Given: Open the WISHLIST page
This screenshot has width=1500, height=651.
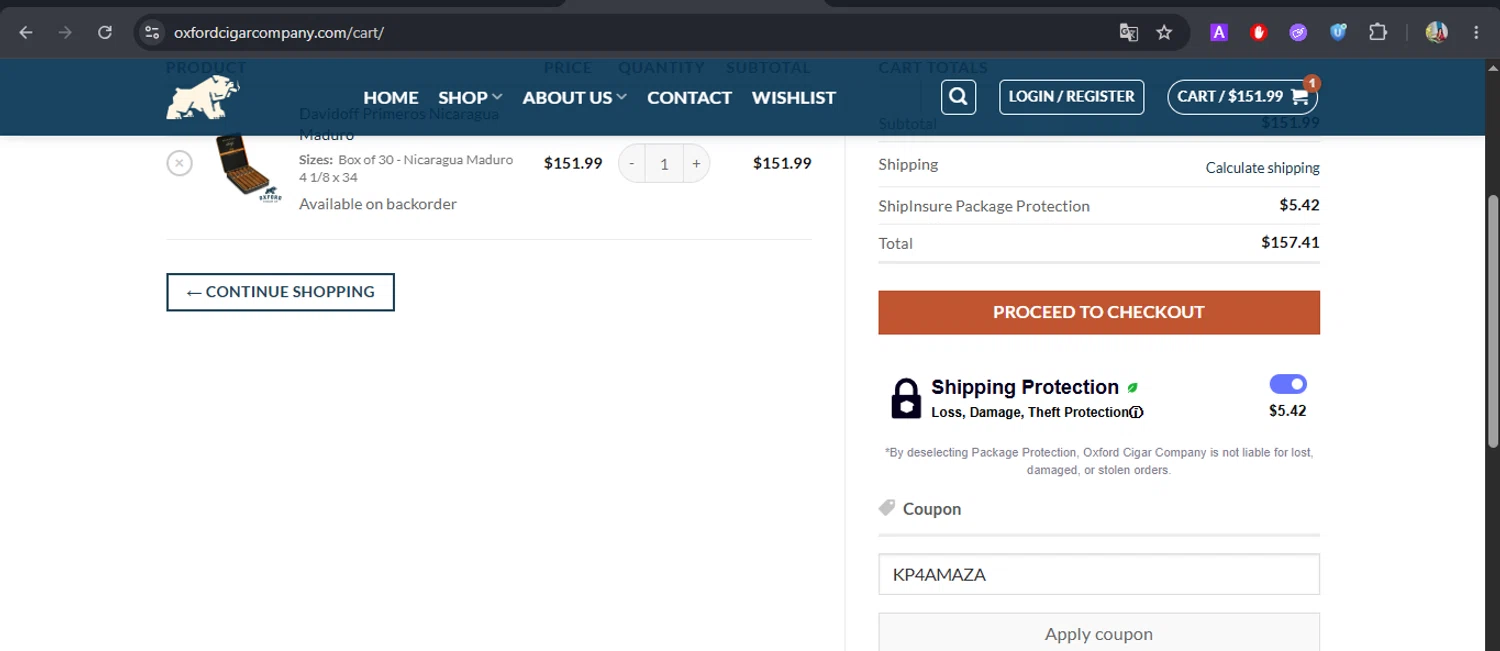Looking at the screenshot, I should coord(794,97).
